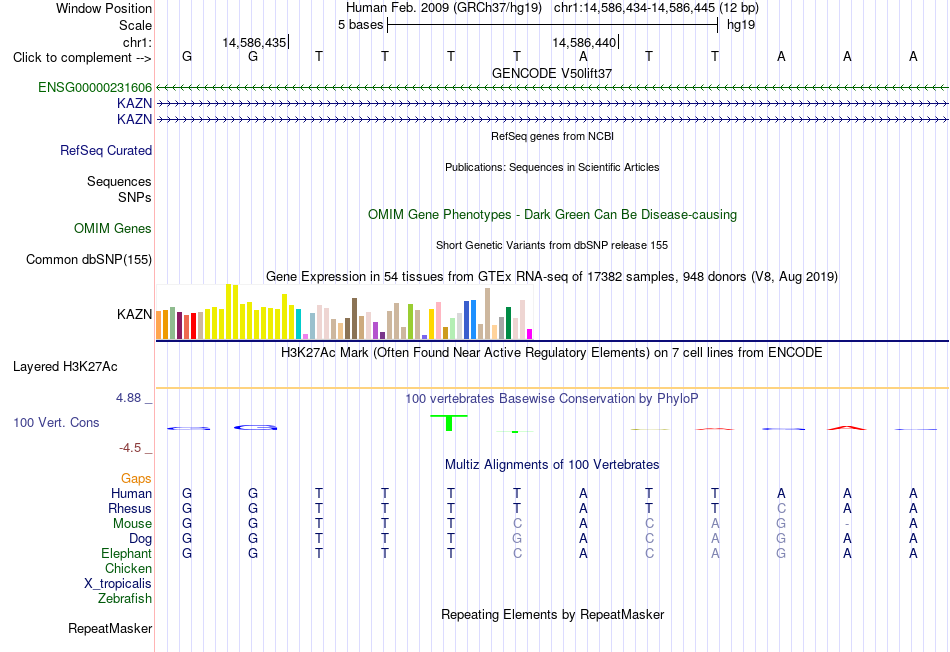Click the Elephant species row label

click(x=127, y=553)
